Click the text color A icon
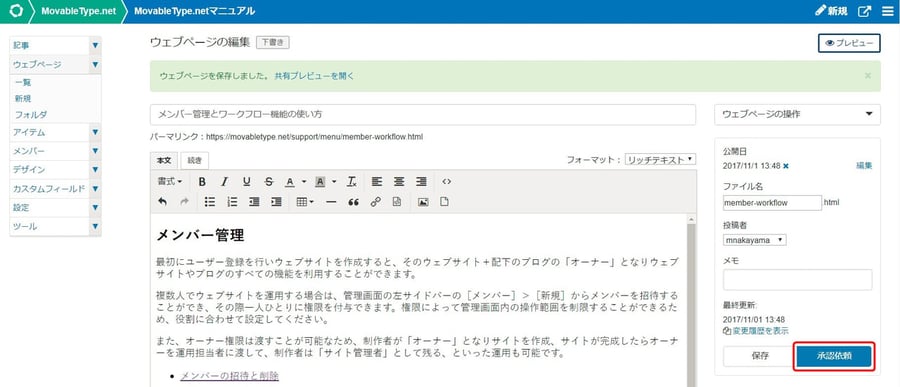The height and width of the screenshot is (387, 900). 290,181
